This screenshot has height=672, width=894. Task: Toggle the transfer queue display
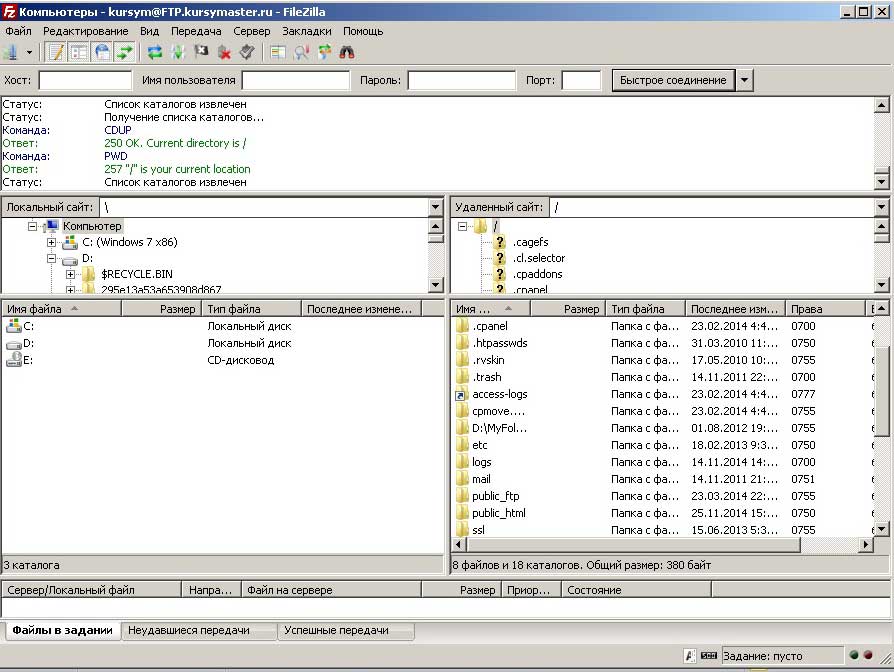(x=124, y=52)
